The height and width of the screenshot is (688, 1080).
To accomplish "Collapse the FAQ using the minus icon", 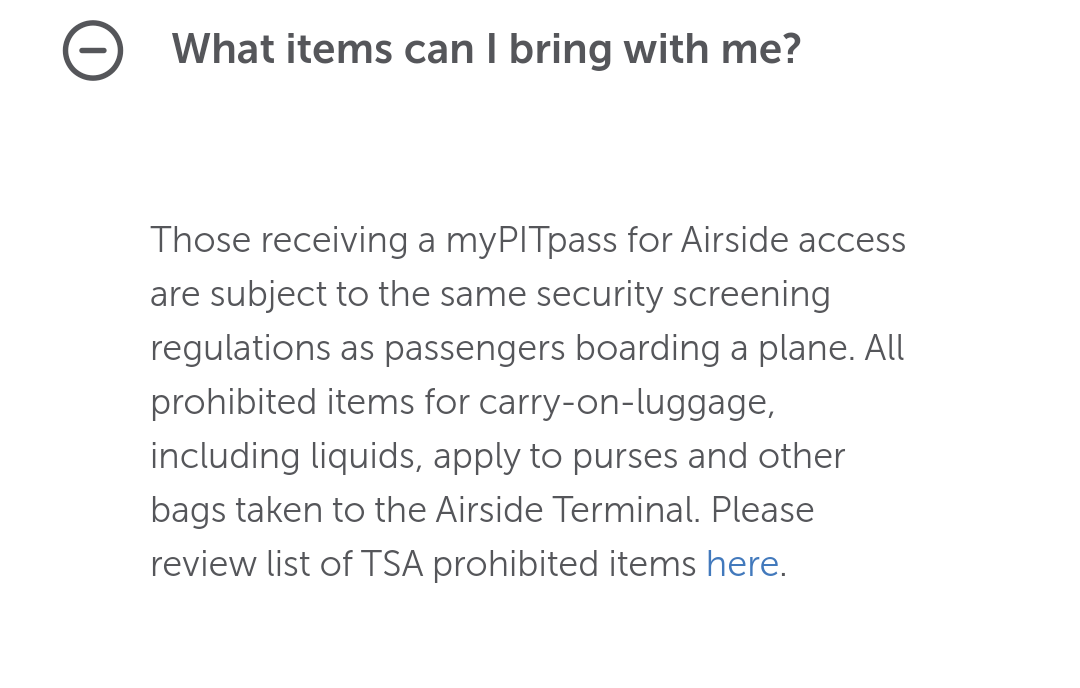I will click(x=93, y=50).
